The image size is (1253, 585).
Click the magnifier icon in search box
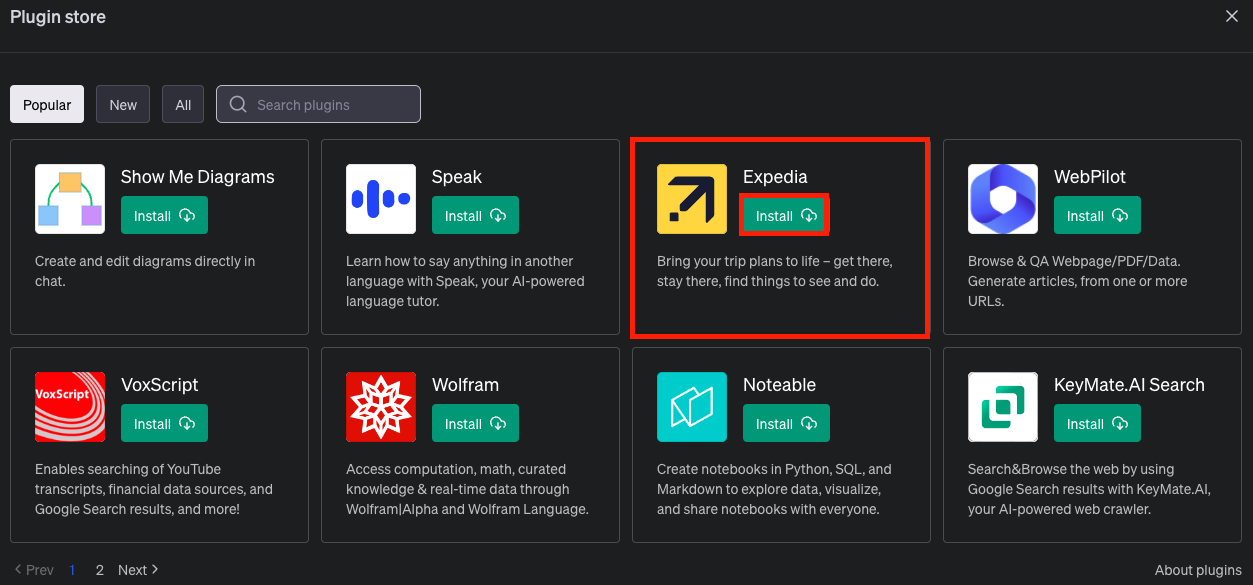click(238, 104)
